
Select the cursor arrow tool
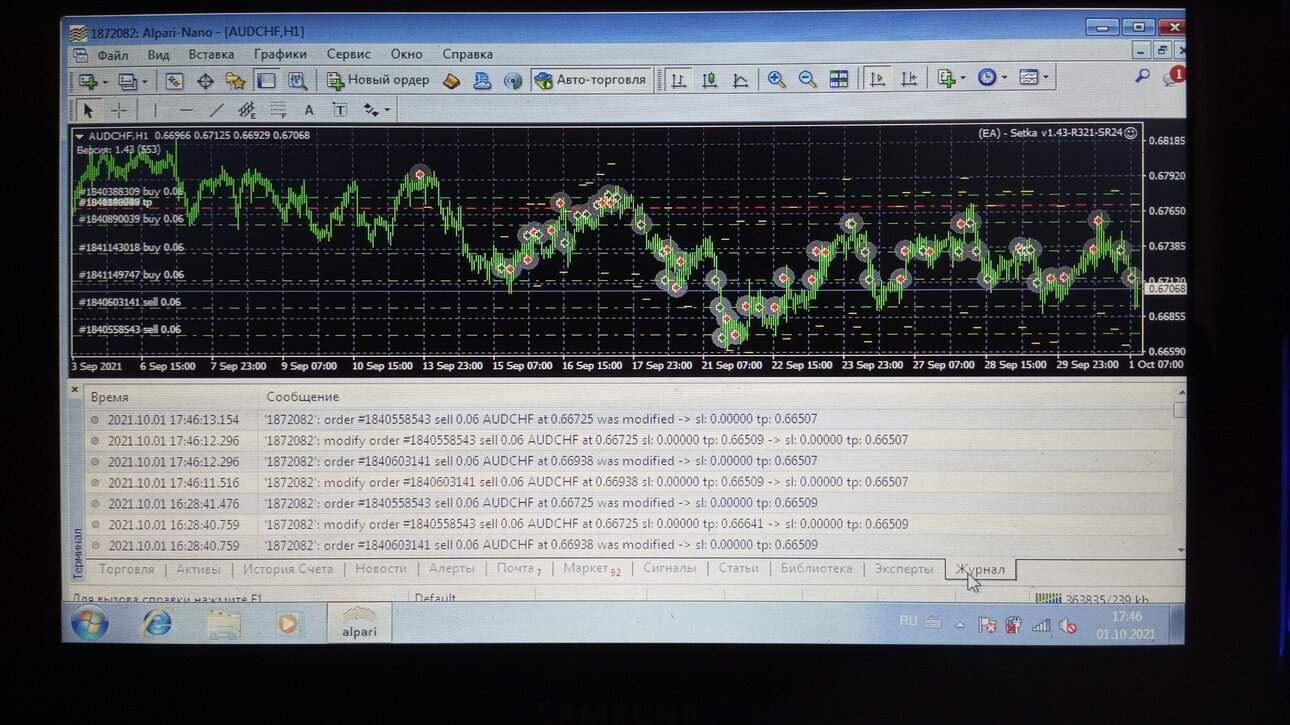(x=88, y=110)
